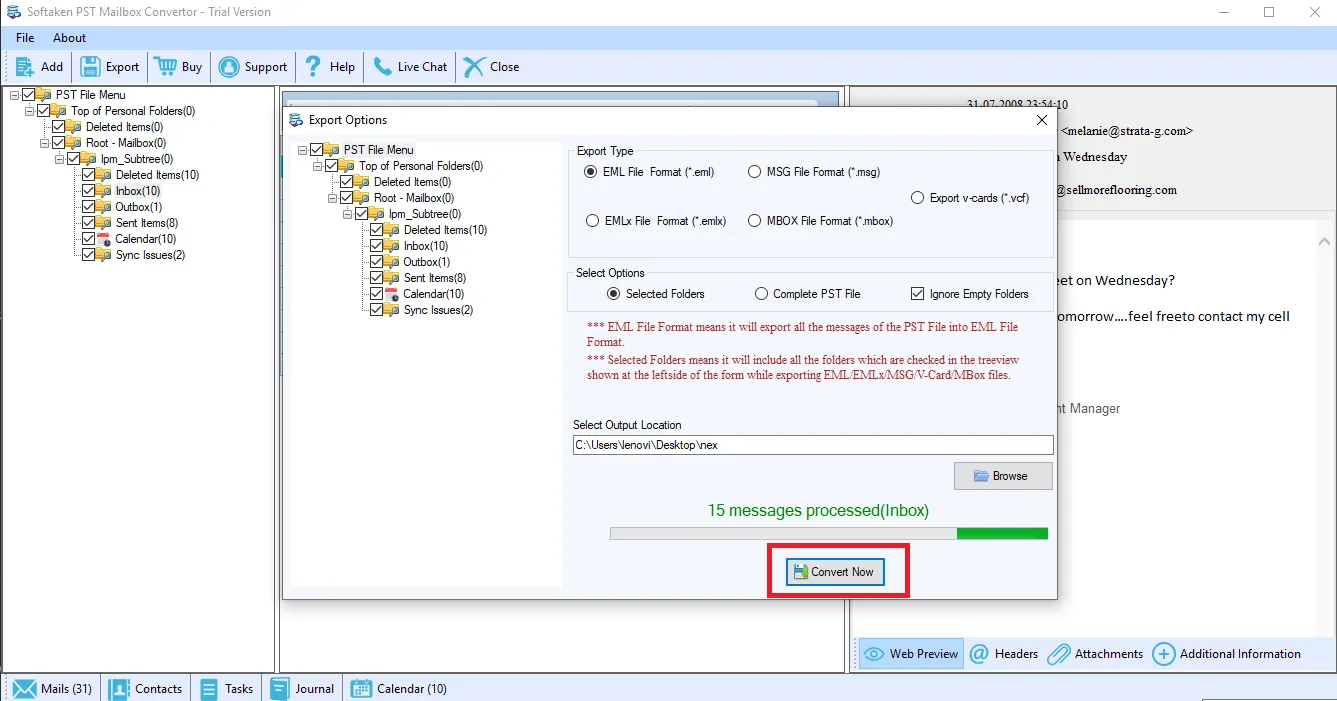Image resolution: width=1337 pixels, height=701 pixels.
Task: Collapse Root - Mailbox node in main tree
Action: [44, 143]
